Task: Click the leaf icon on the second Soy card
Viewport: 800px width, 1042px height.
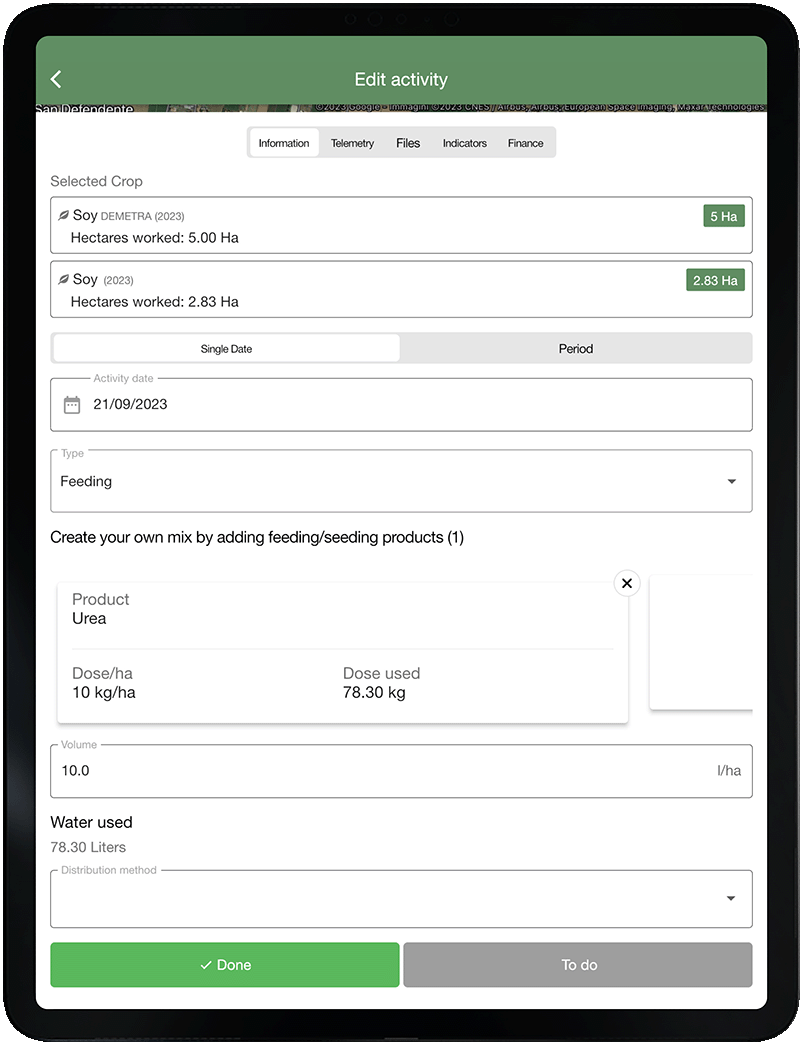Action: tap(63, 279)
